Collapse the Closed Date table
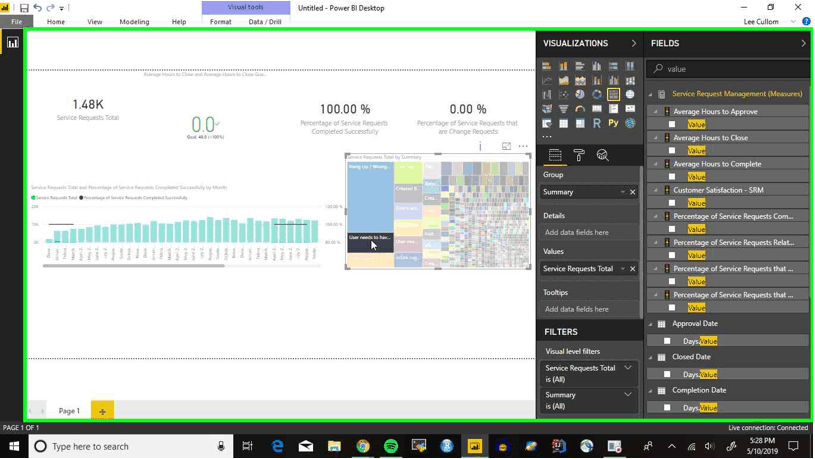 point(650,357)
